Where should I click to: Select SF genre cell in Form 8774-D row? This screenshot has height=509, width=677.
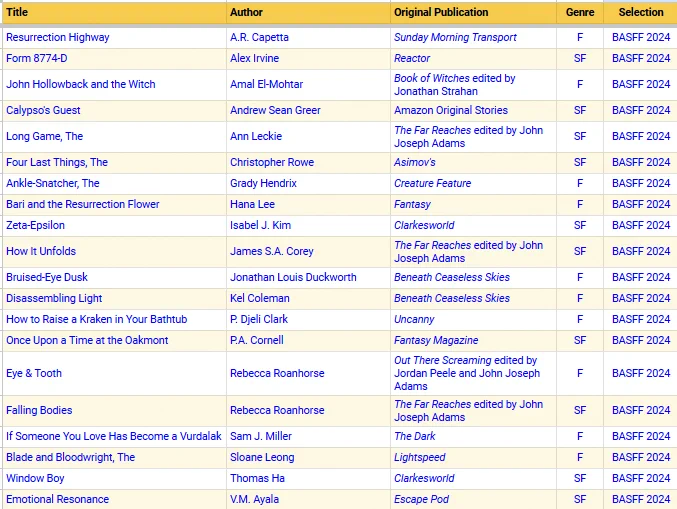(580, 58)
